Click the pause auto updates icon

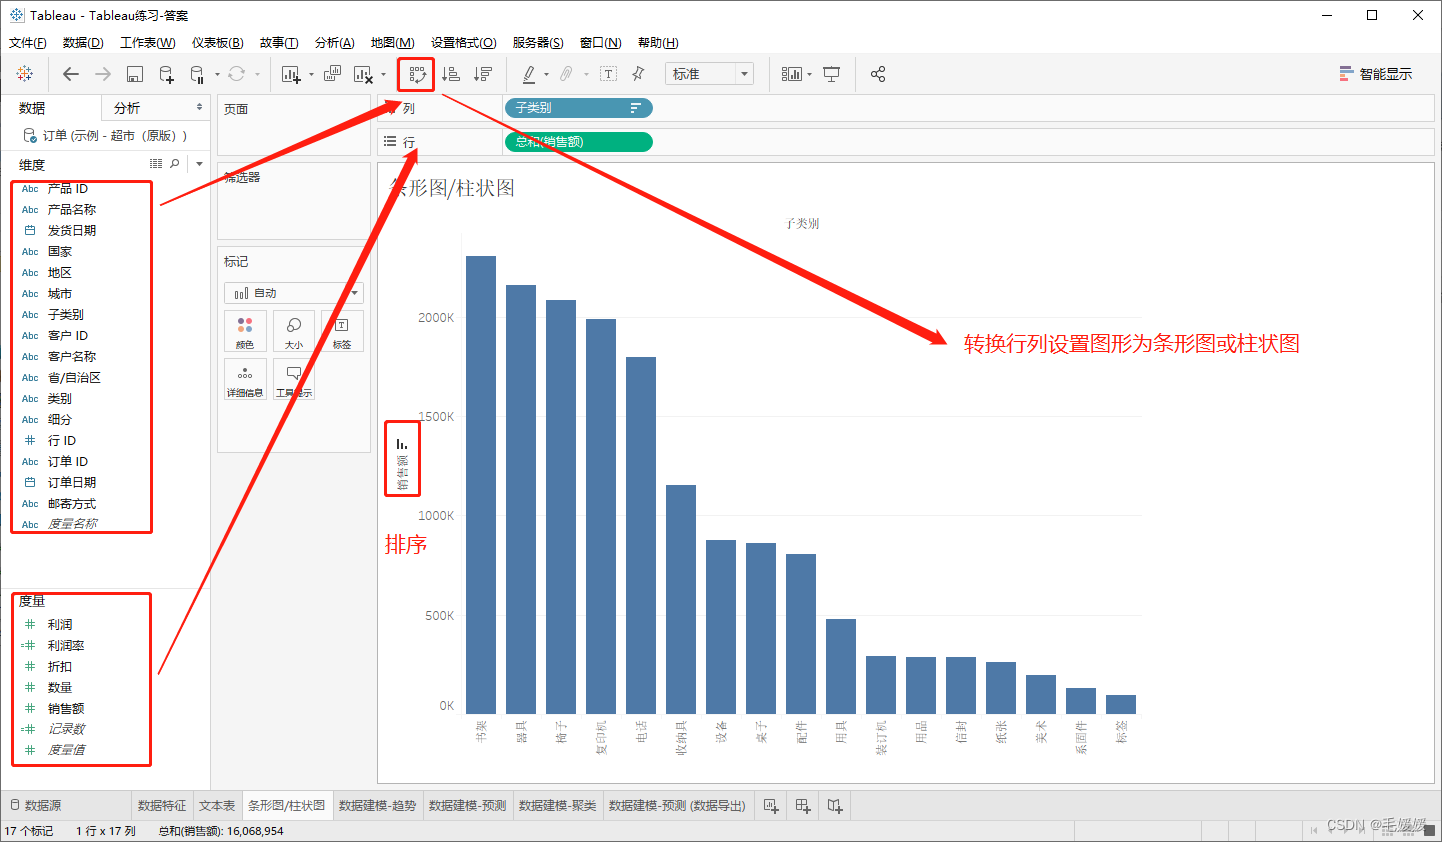(197, 74)
